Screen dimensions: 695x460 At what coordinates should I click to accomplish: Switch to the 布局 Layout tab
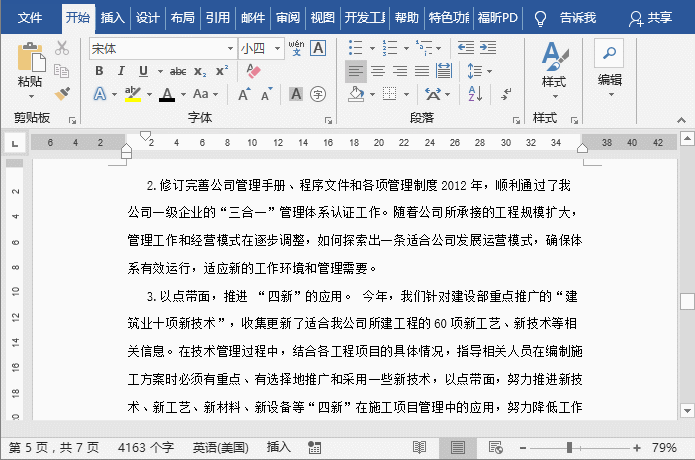(183, 18)
